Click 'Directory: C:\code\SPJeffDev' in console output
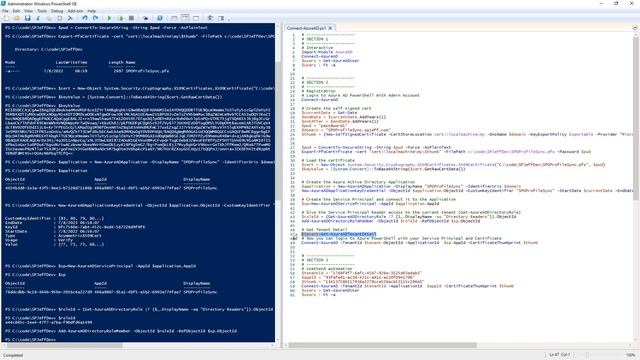 pyautogui.click(x=49, y=49)
